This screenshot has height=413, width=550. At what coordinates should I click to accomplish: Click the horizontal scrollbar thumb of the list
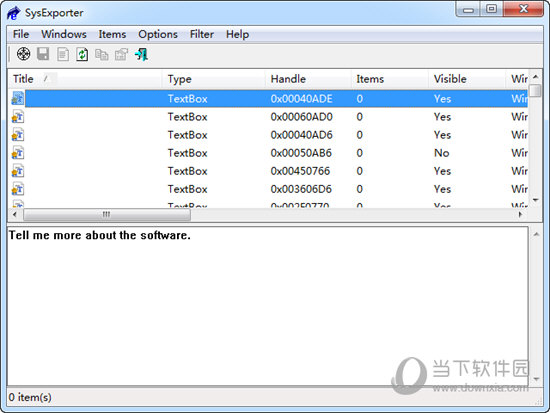107,214
